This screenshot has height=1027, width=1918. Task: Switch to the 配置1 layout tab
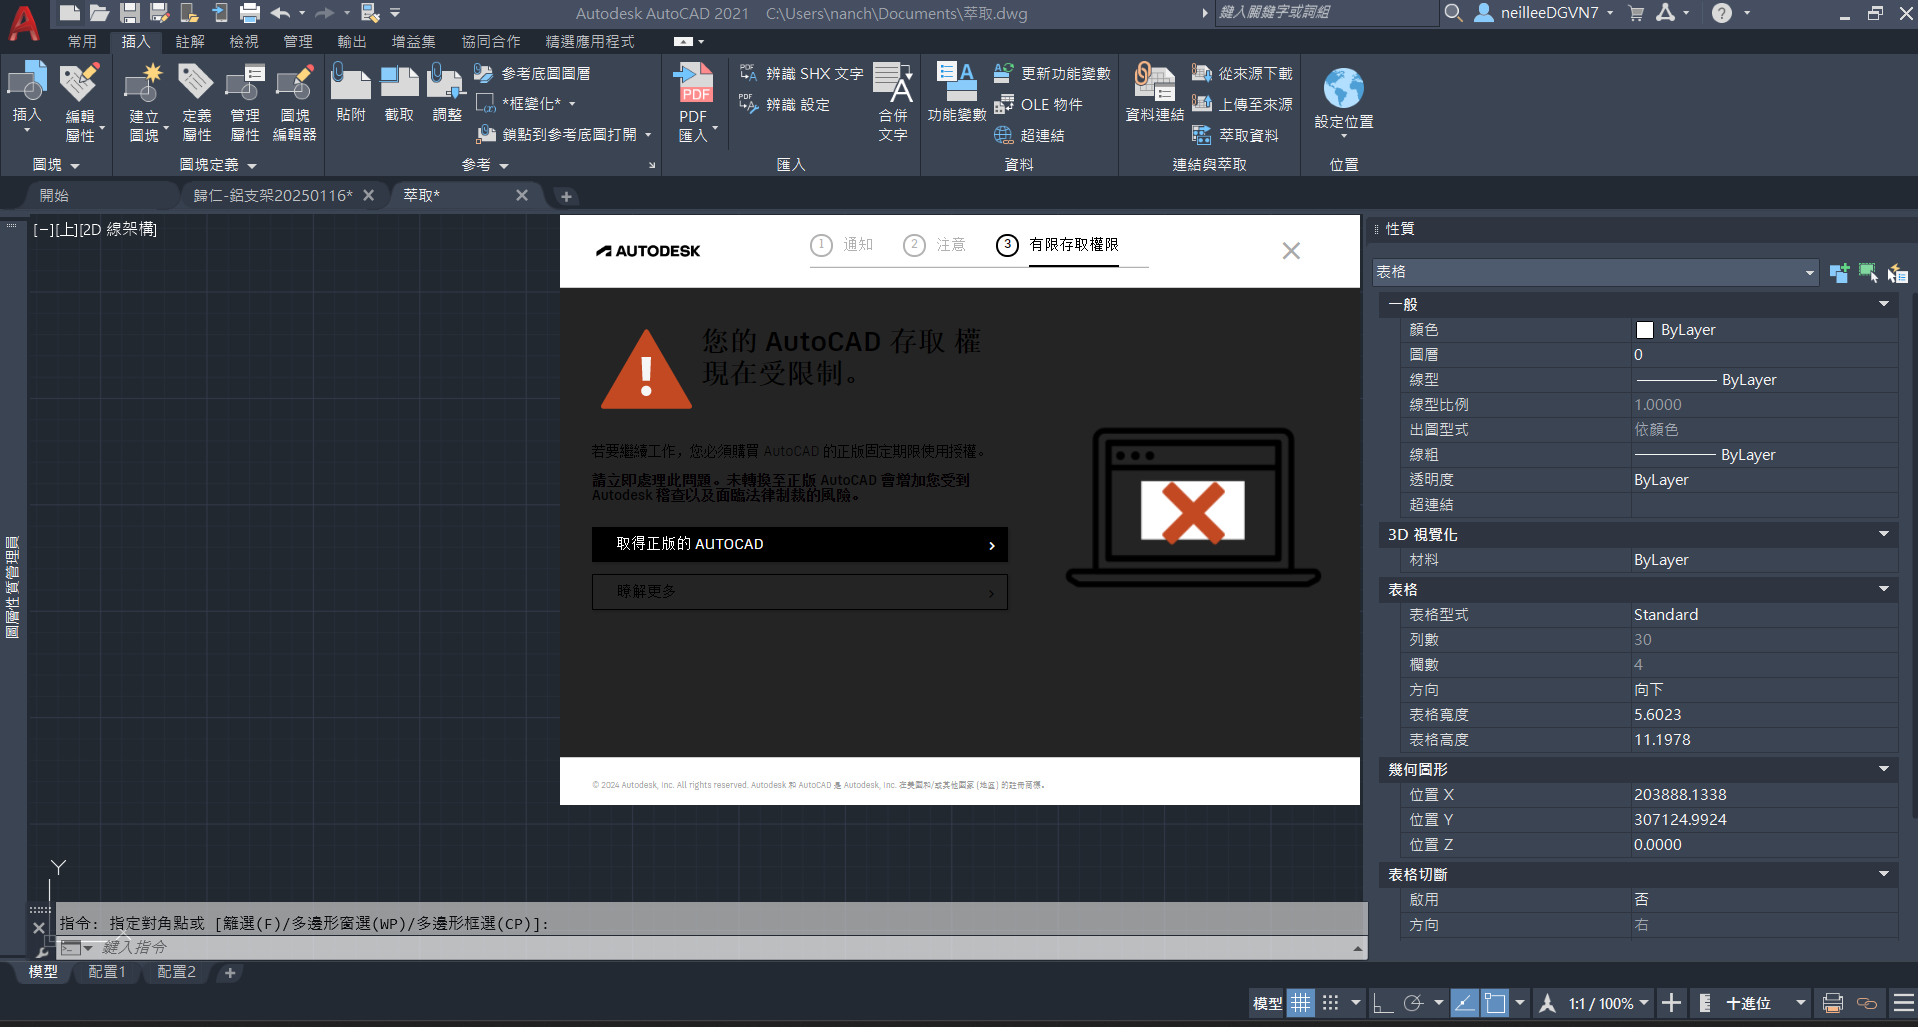click(107, 972)
